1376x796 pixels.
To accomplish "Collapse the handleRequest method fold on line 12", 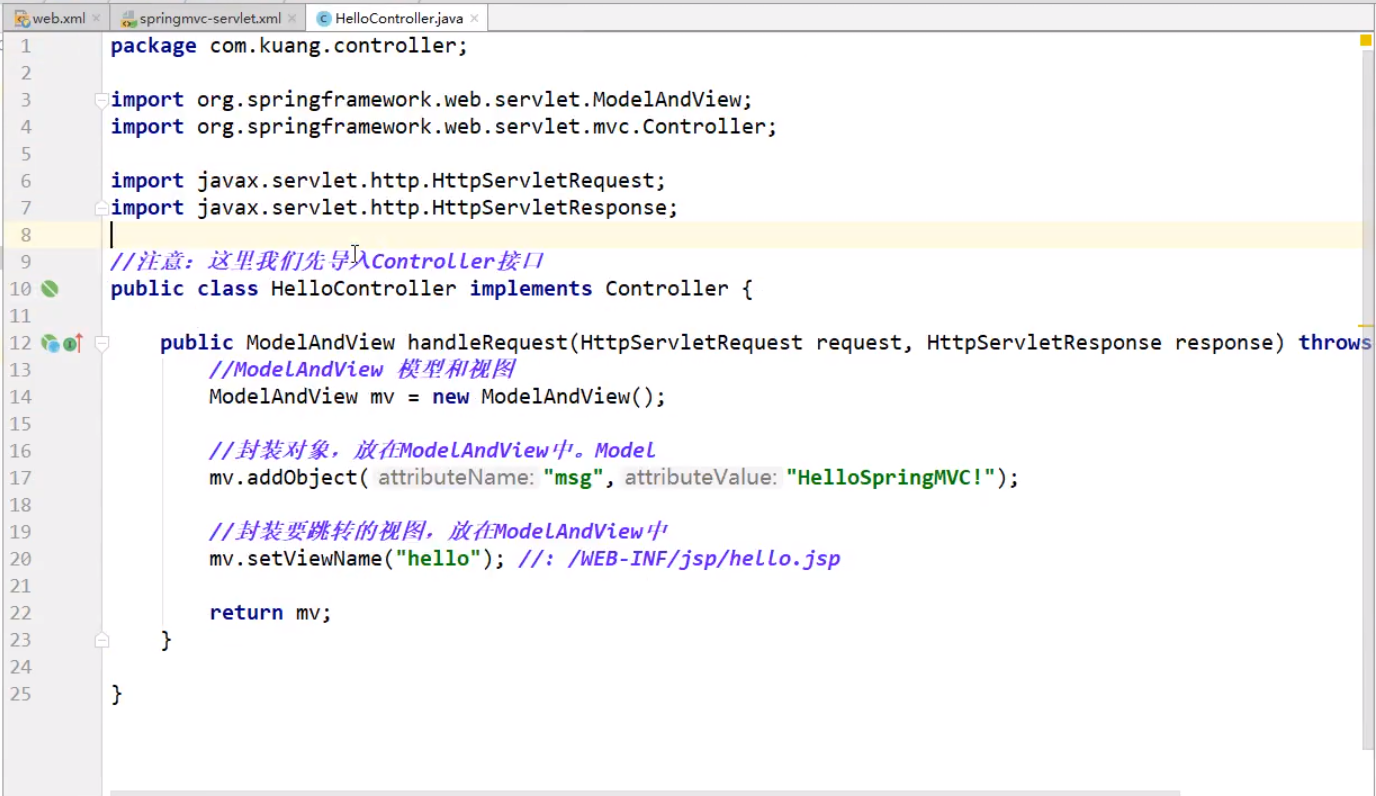I will [101, 343].
